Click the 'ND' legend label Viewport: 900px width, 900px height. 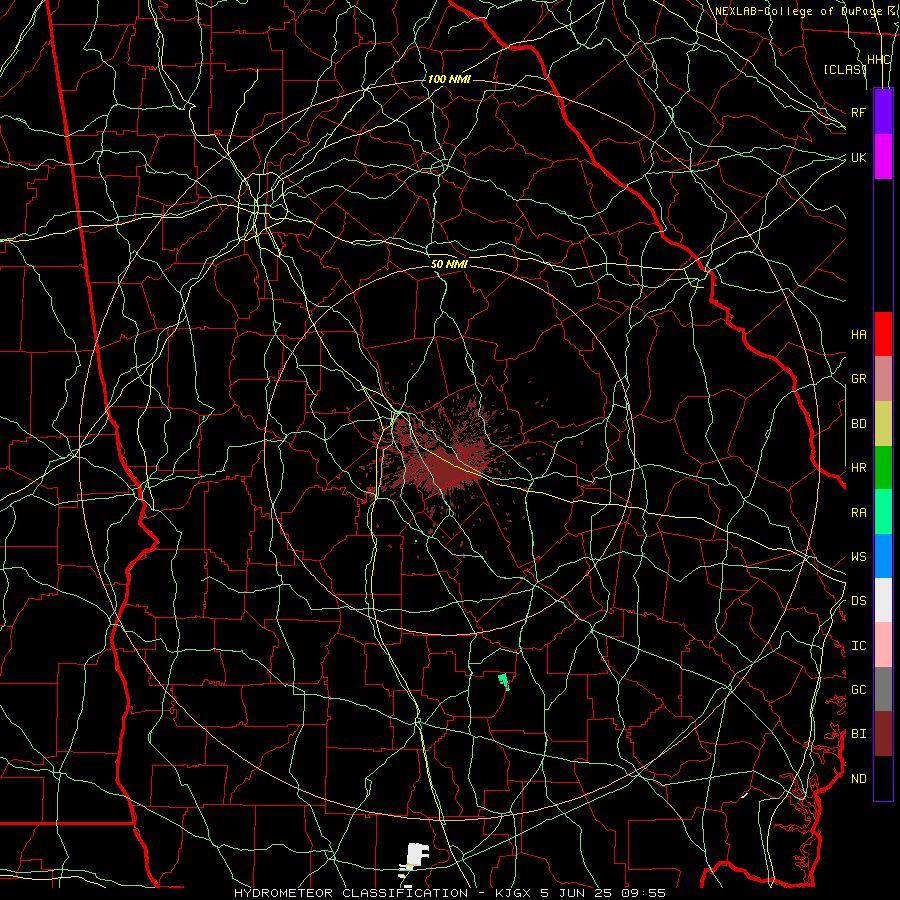pyautogui.click(x=859, y=779)
